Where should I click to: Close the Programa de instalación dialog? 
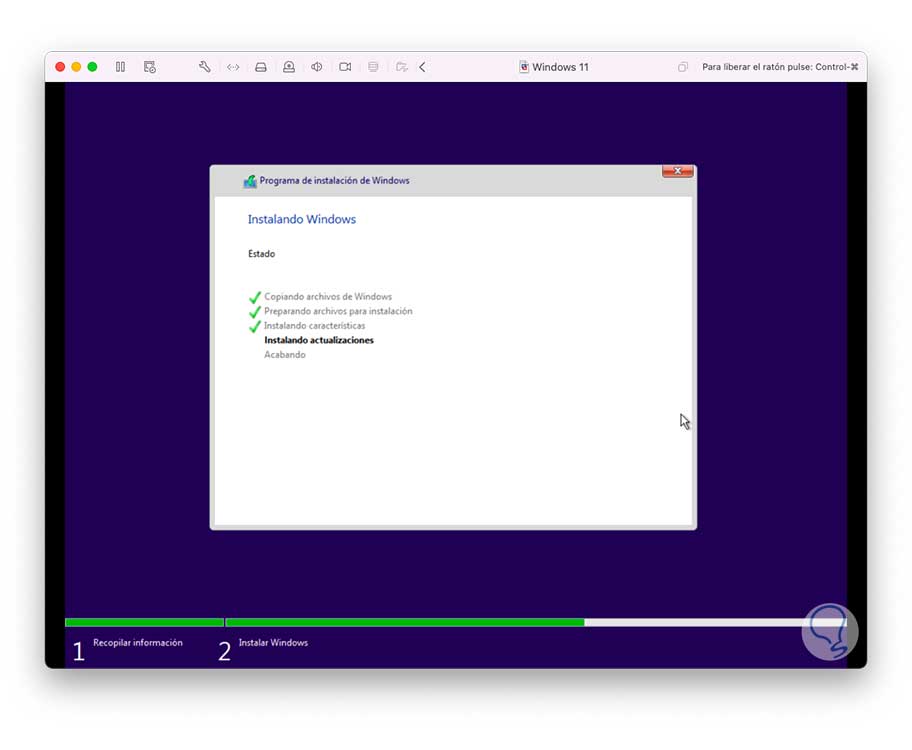pyautogui.click(x=678, y=171)
